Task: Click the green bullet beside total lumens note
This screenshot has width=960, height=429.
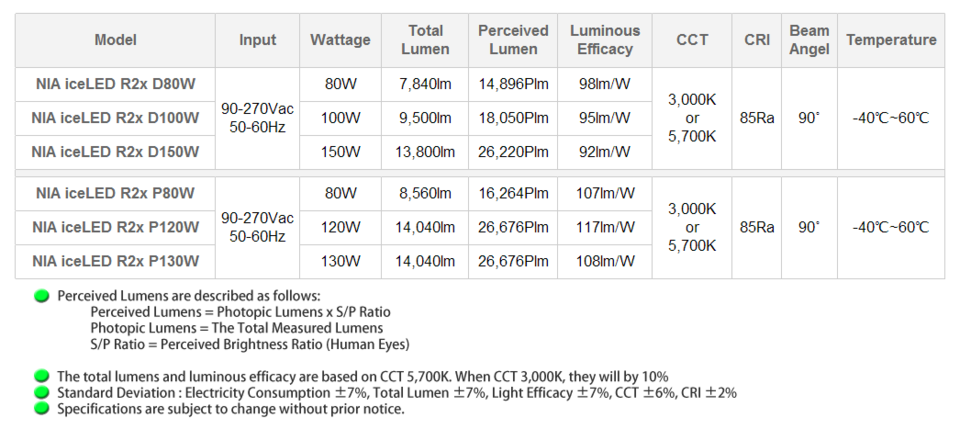Action: click(42, 376)
